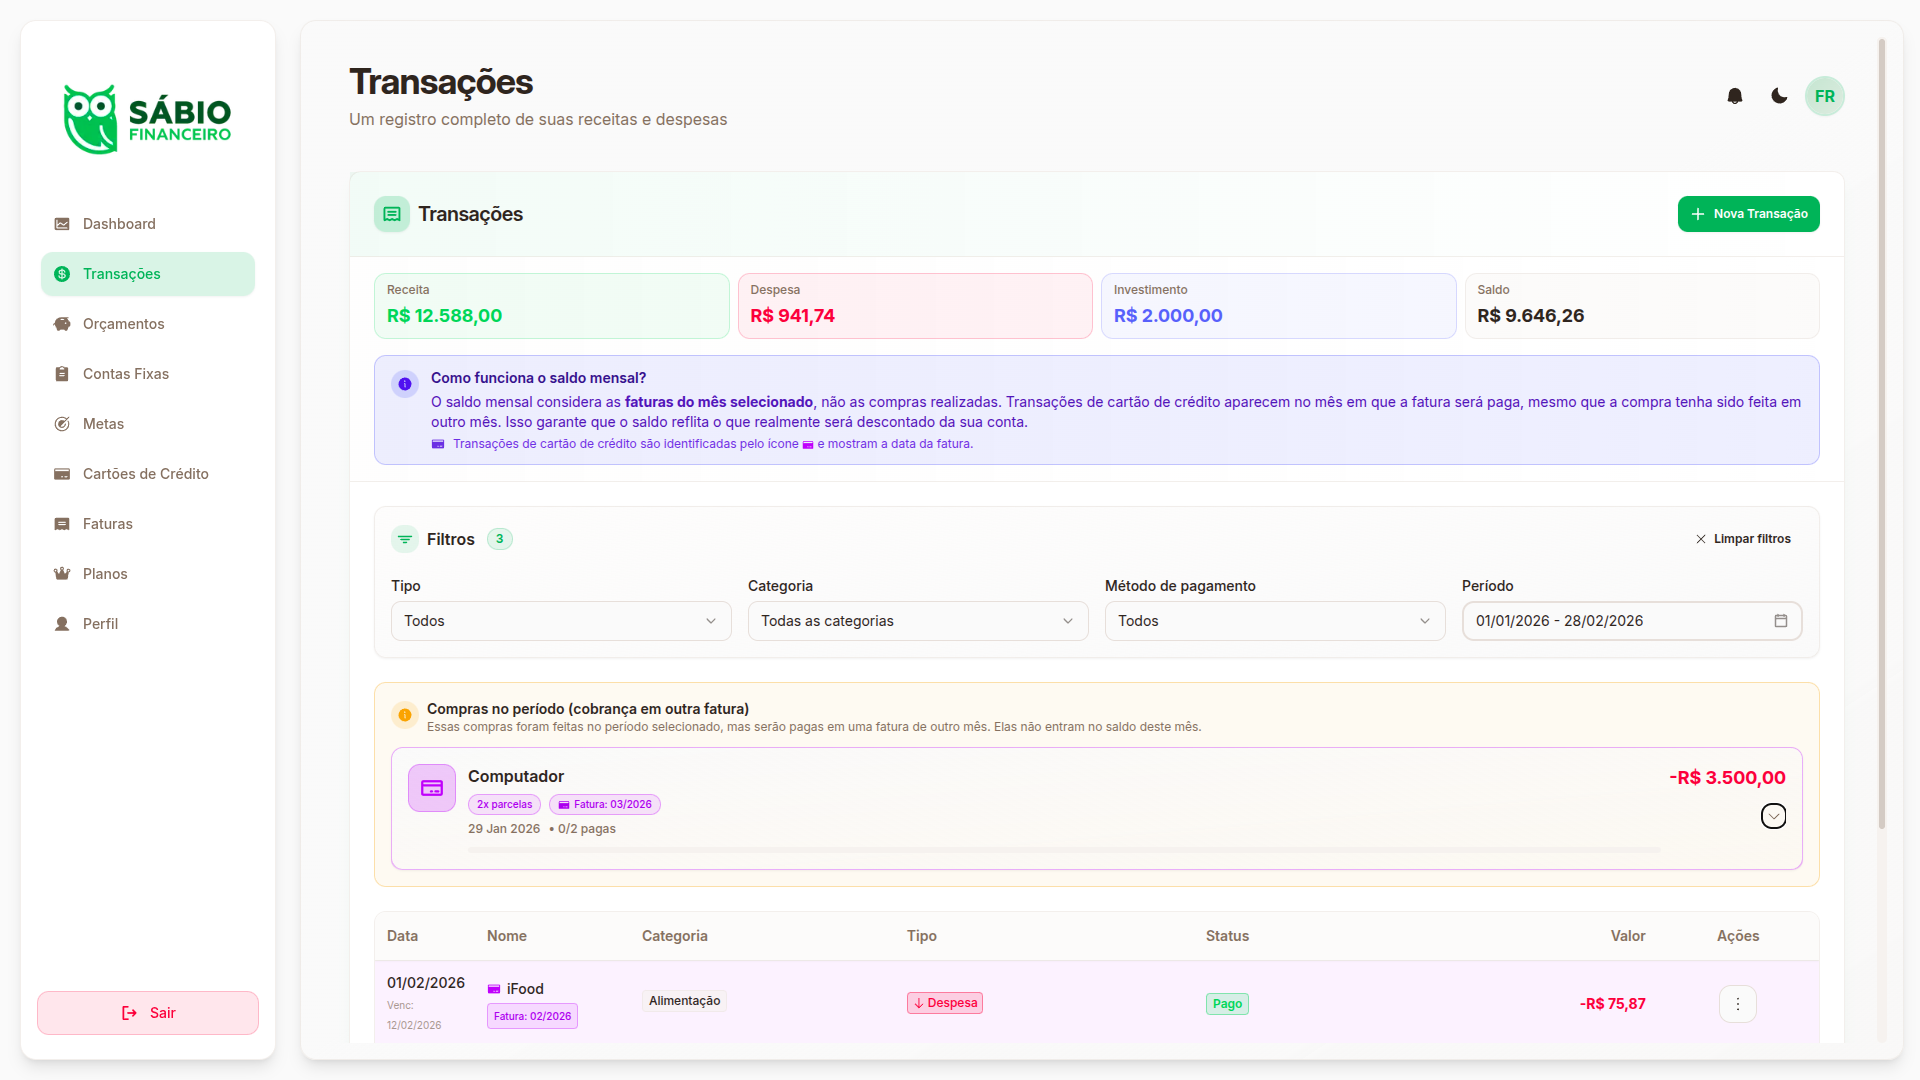This screenshot has height=1080, width=1920.
Task: Expand the Computador purchase details chevron
Action: 1774,816
